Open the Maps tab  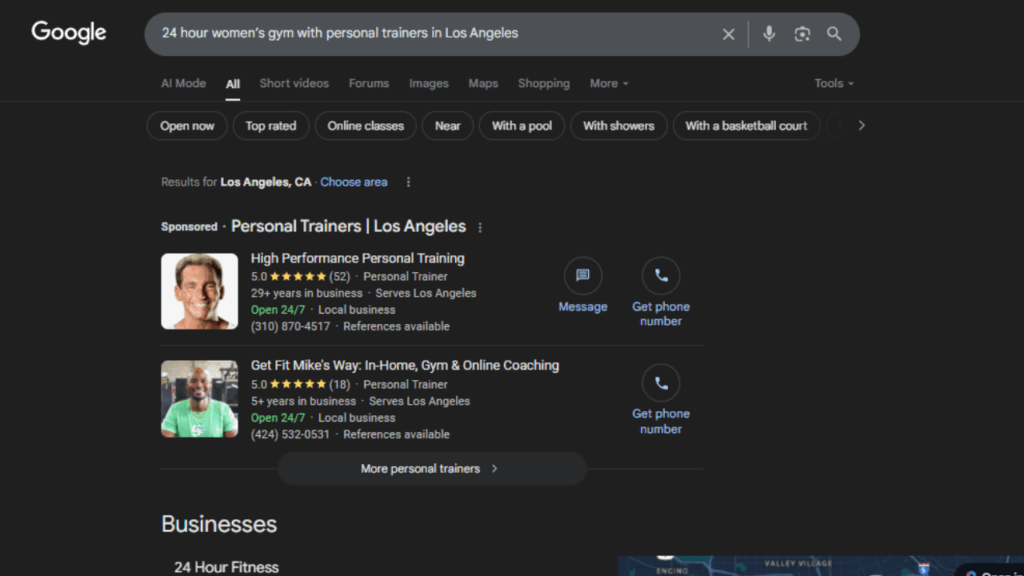point(483,84)
